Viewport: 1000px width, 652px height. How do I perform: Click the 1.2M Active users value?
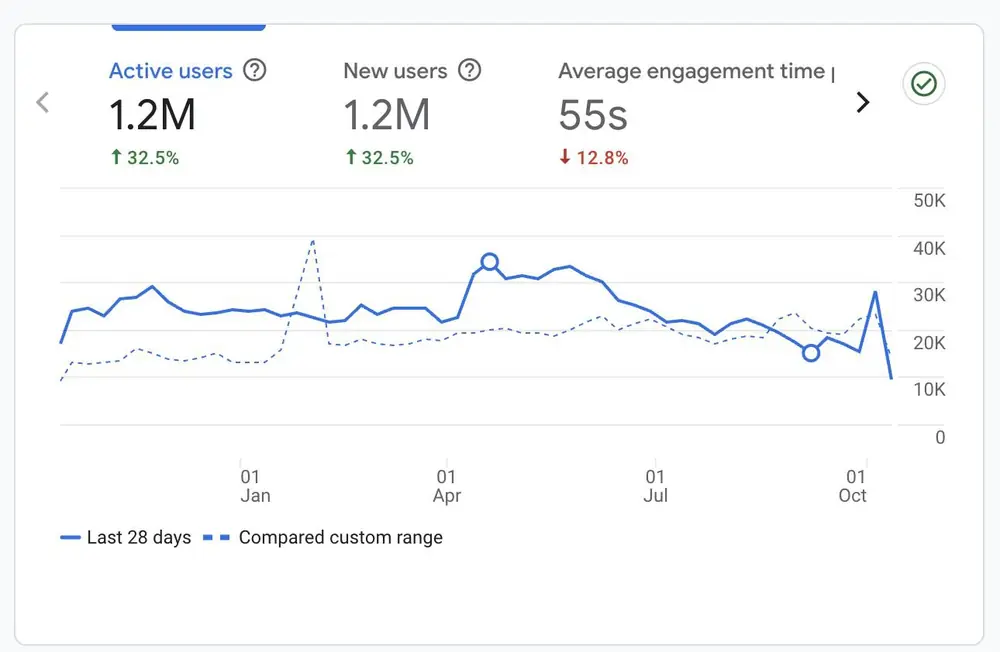[x=152, y=115]
